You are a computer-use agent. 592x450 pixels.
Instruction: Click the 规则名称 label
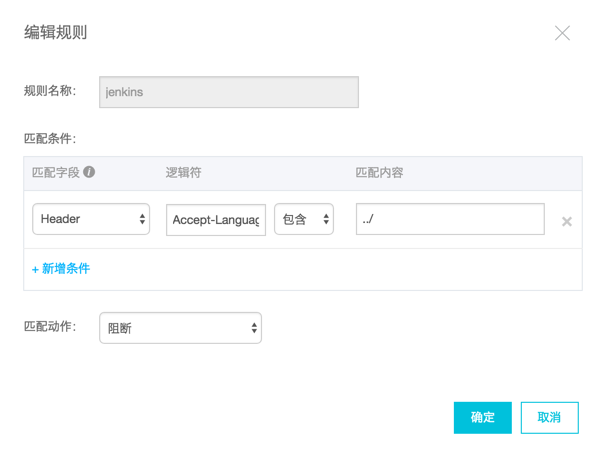[x=50, y=91]
